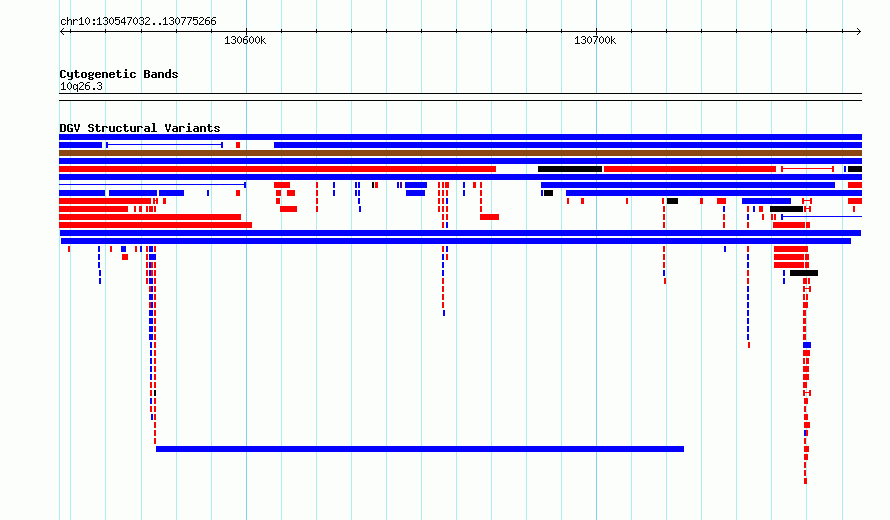Click the right arrowhead of the scale ruler
Screen dimensions: 890x520
tap(858, 31)
